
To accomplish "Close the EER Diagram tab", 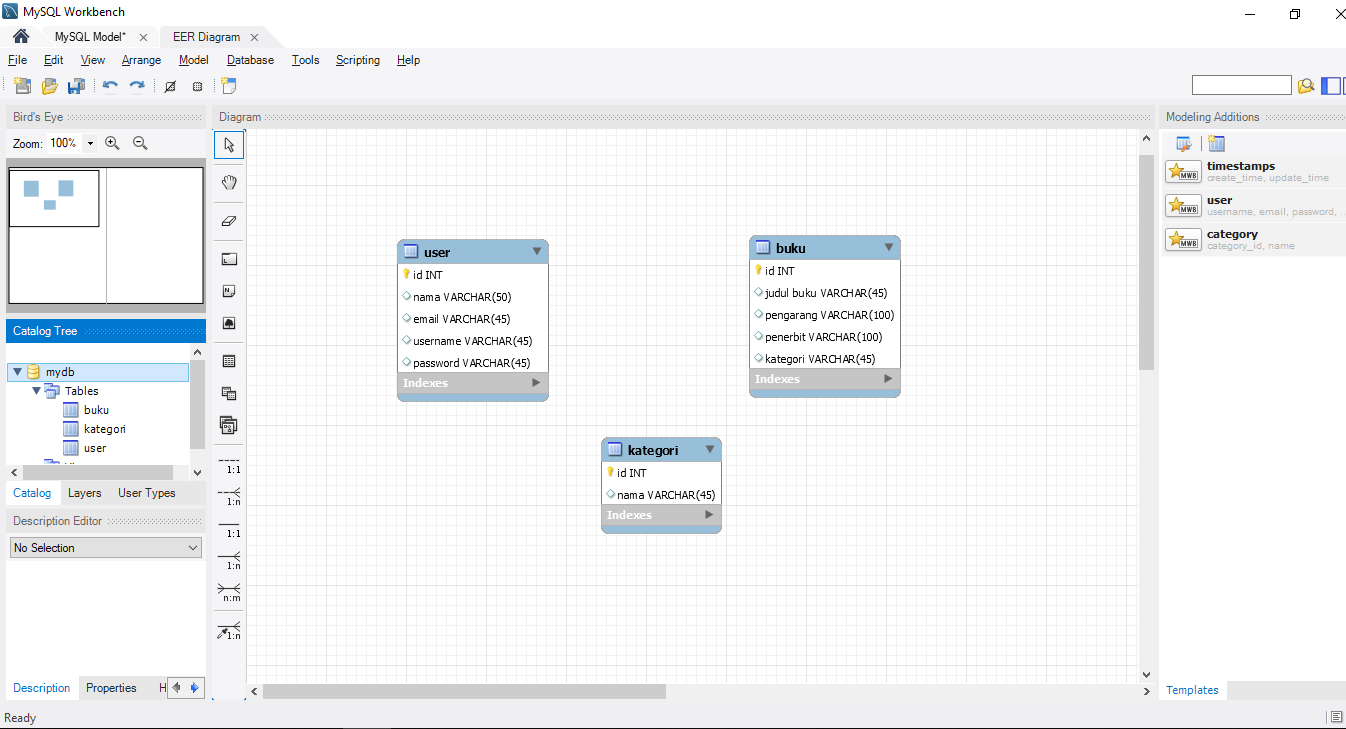I will click(x=254, y=37).
